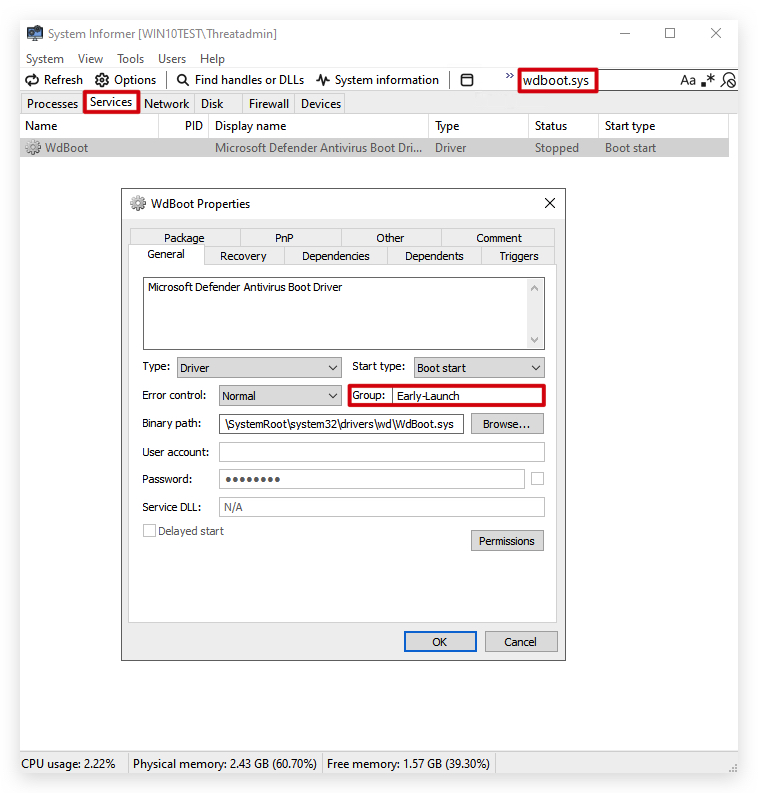Click the description text box

point(335,313)
